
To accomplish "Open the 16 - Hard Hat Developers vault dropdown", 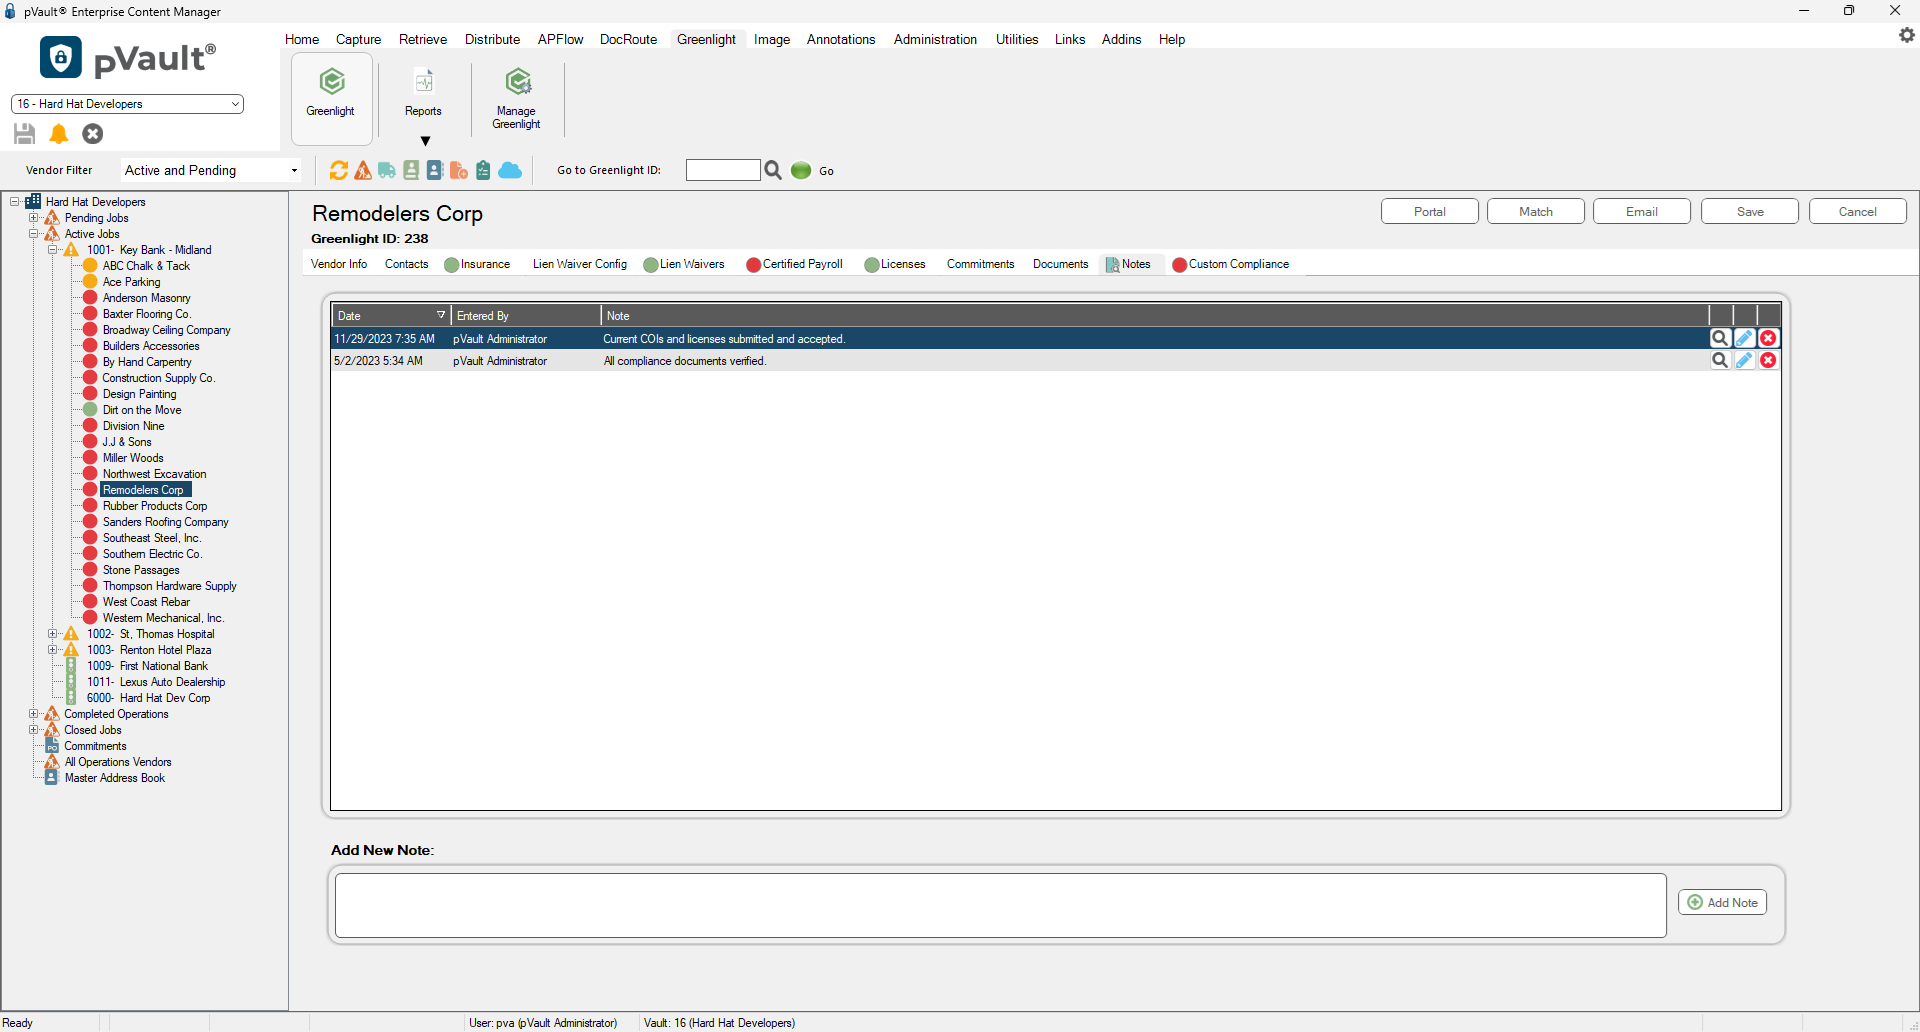I will [x=127, y=104].
